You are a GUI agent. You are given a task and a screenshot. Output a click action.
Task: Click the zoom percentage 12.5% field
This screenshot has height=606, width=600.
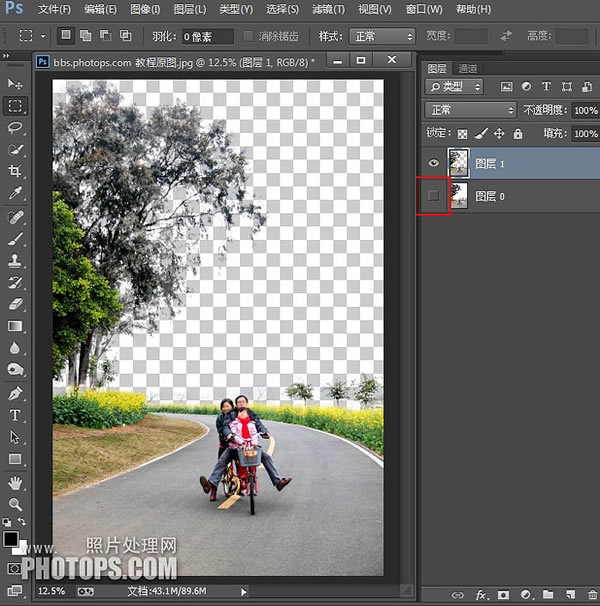51,591
